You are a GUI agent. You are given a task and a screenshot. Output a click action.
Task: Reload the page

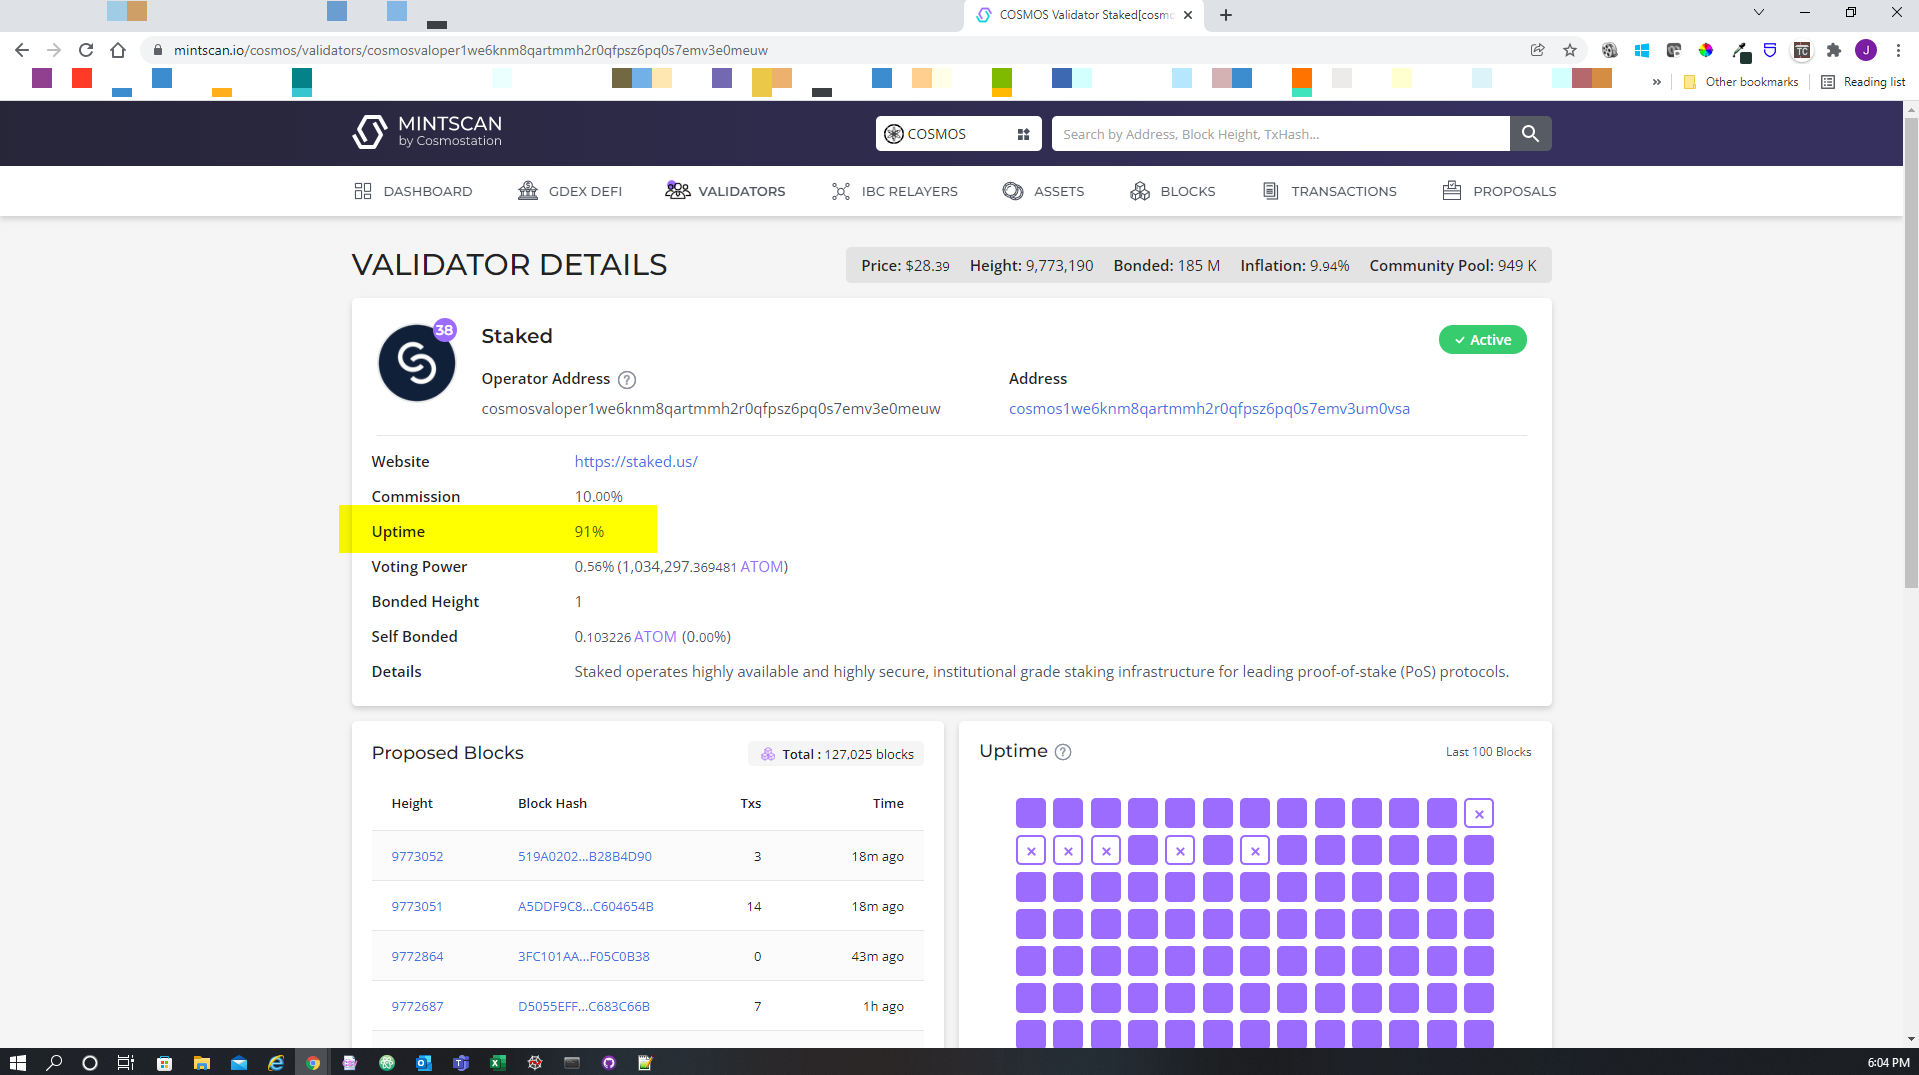(x=86, y=50)
